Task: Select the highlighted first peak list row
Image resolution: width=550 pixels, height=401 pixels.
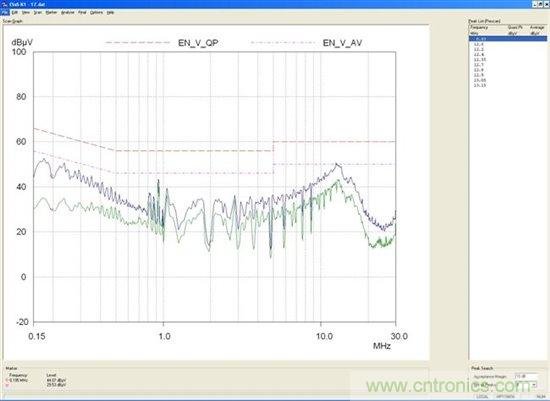Action: point(508,39)
